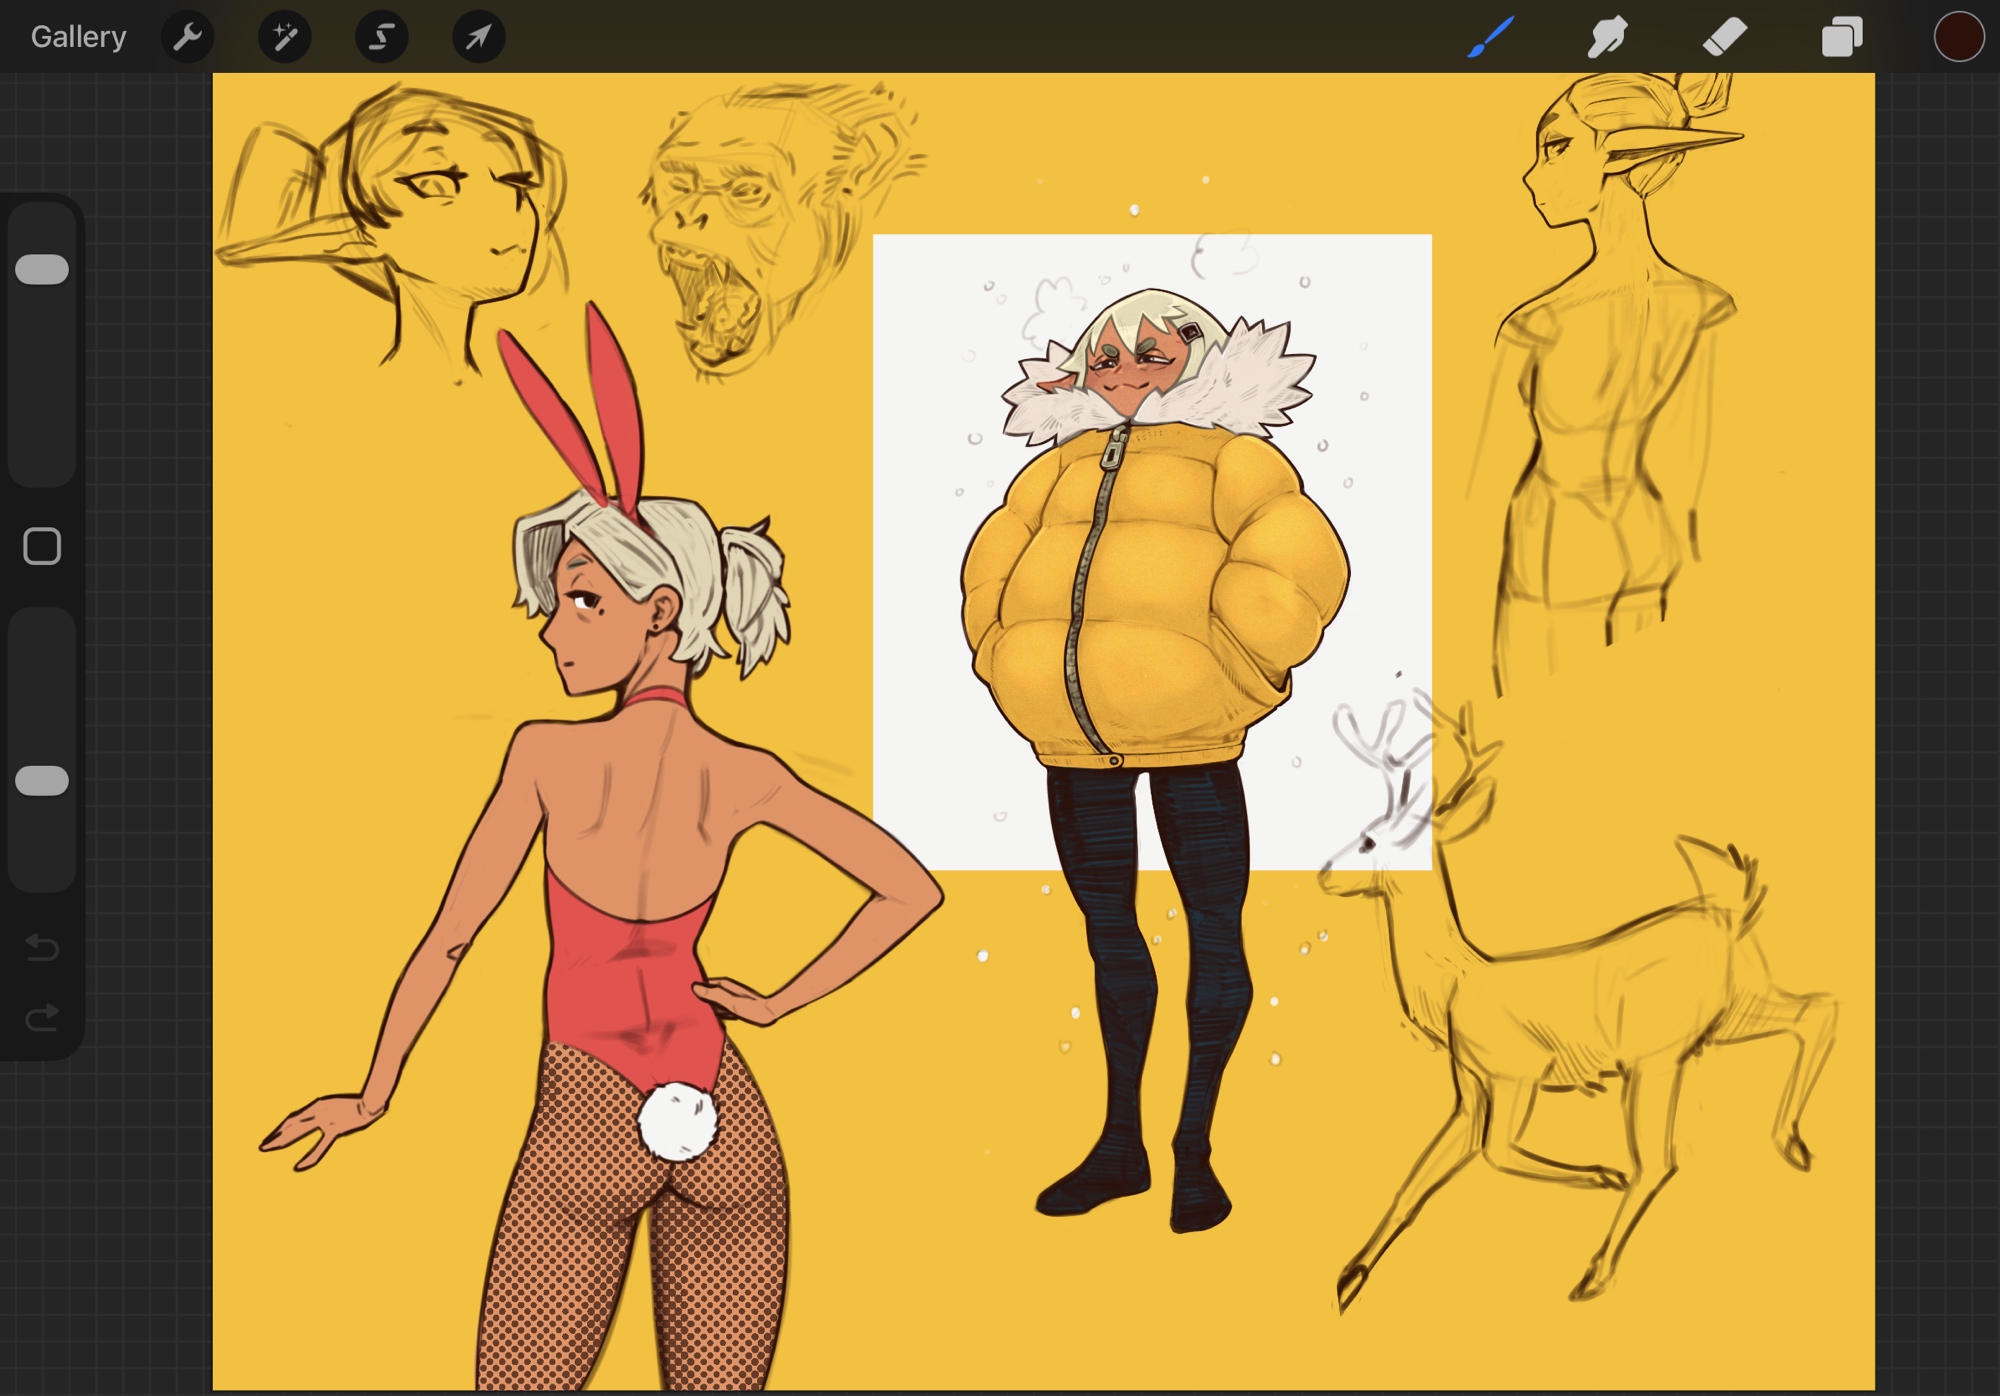This screenshot has width=2000, height=1396.
Task: Open the Adjustments magic wand menu
Action: (285, 37)
